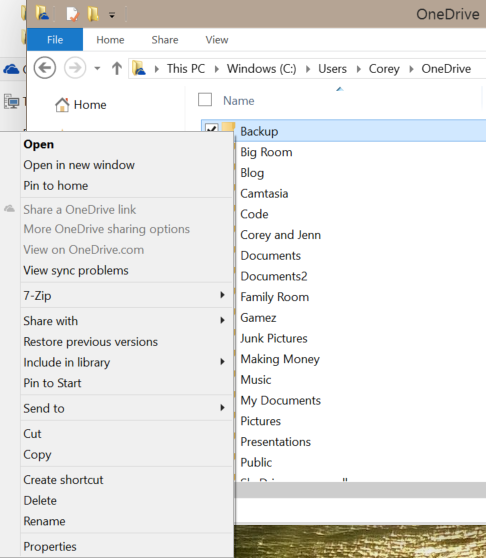
Task: Expand chevron after Users in path
Action: point(359,69)
